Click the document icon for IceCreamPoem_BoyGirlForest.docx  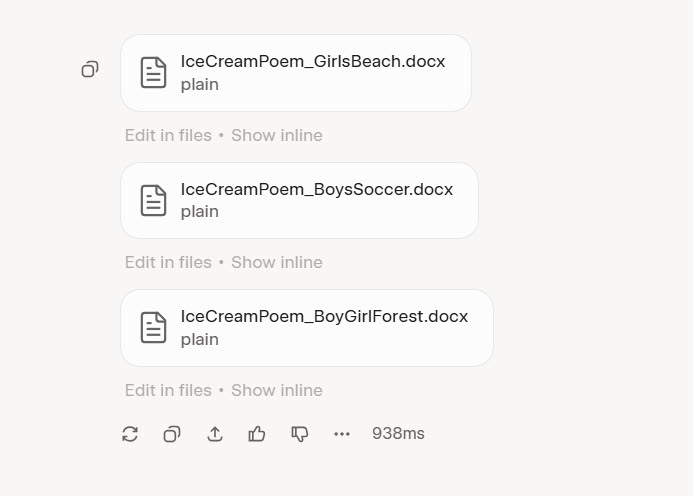153,327
